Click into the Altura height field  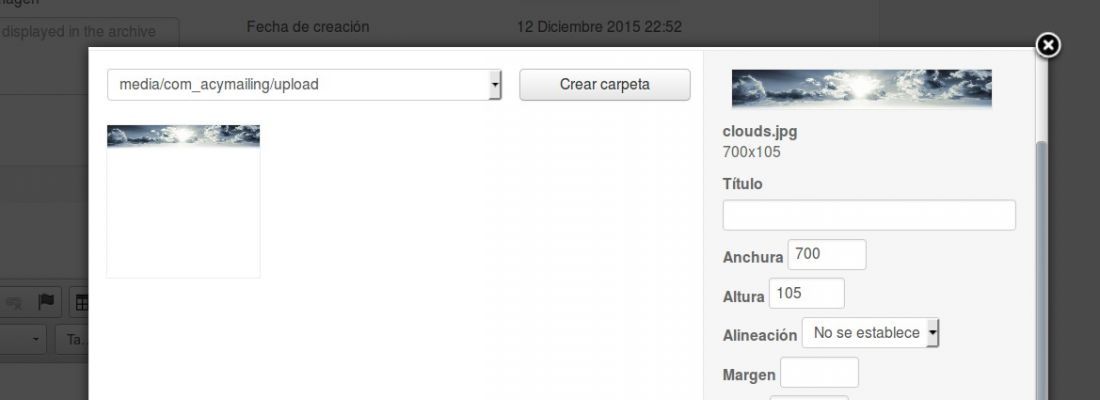pyautogui.click(x=807, y=293)
